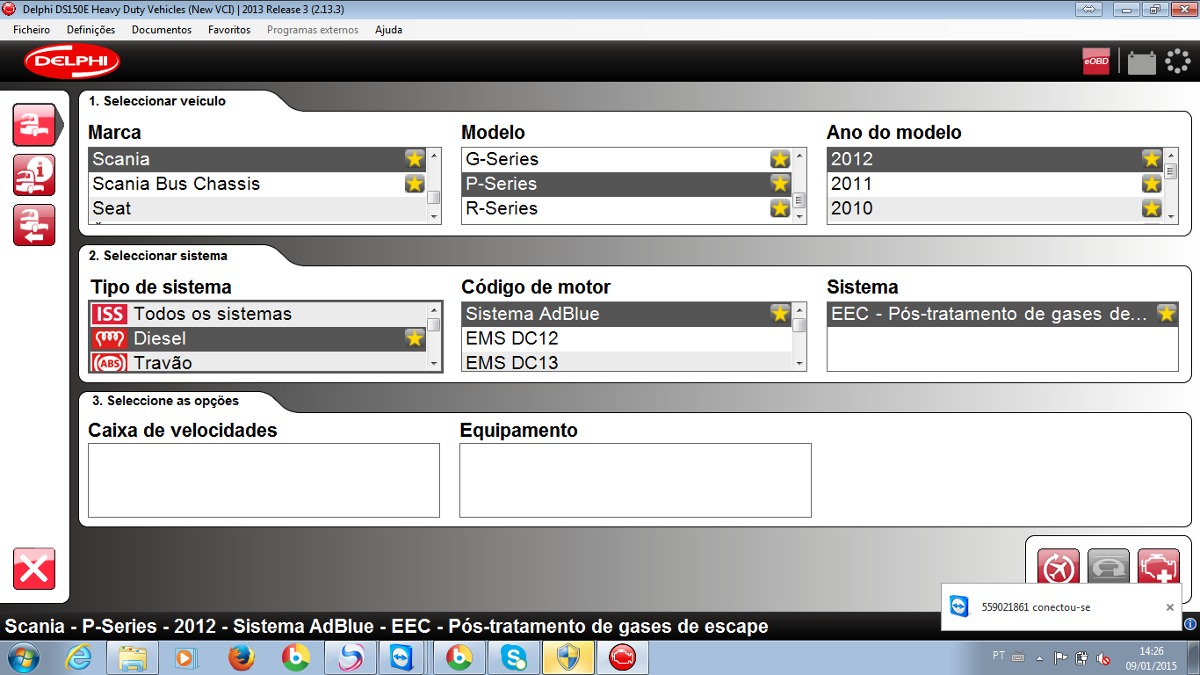Select G-Series model
Viewport: 1200px width, 675px height.
coord(627,159)
